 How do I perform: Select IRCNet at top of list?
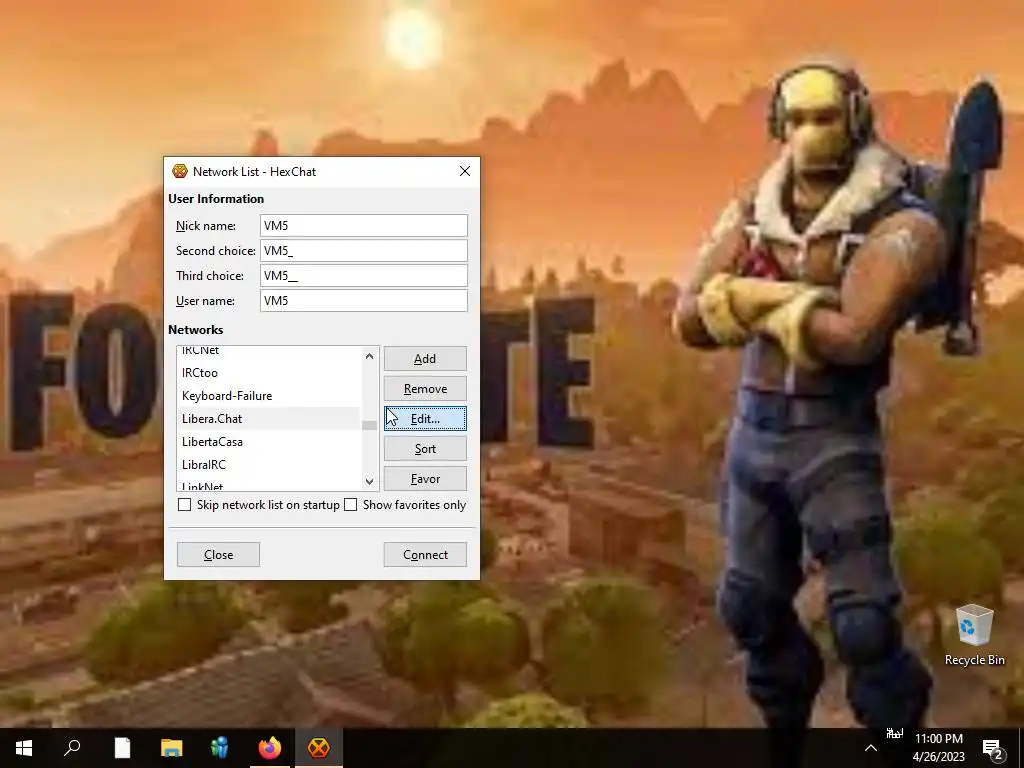(268, 351)
